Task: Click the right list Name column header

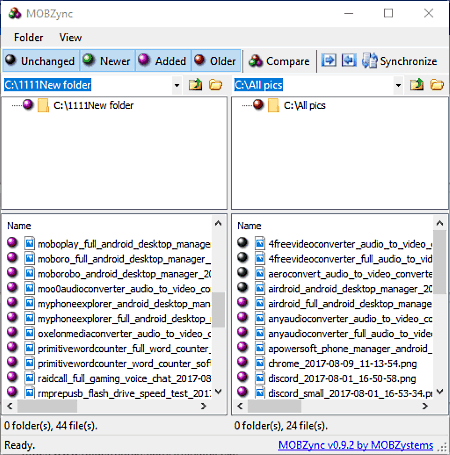Action: click(249, 226)
